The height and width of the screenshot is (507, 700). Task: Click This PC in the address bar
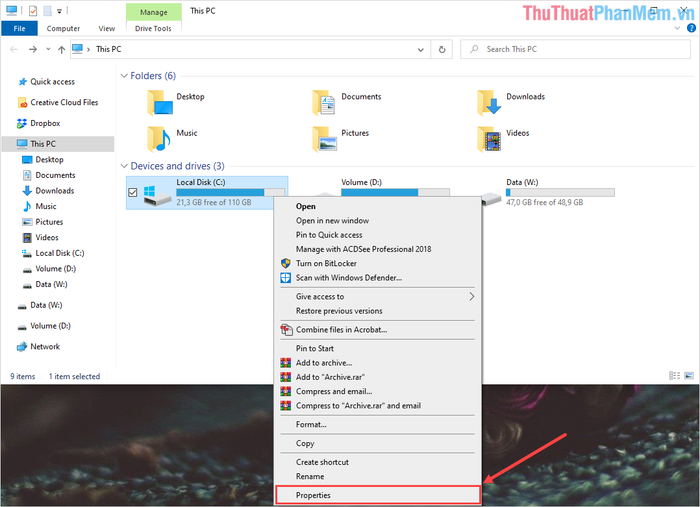[x=108, y=50]
